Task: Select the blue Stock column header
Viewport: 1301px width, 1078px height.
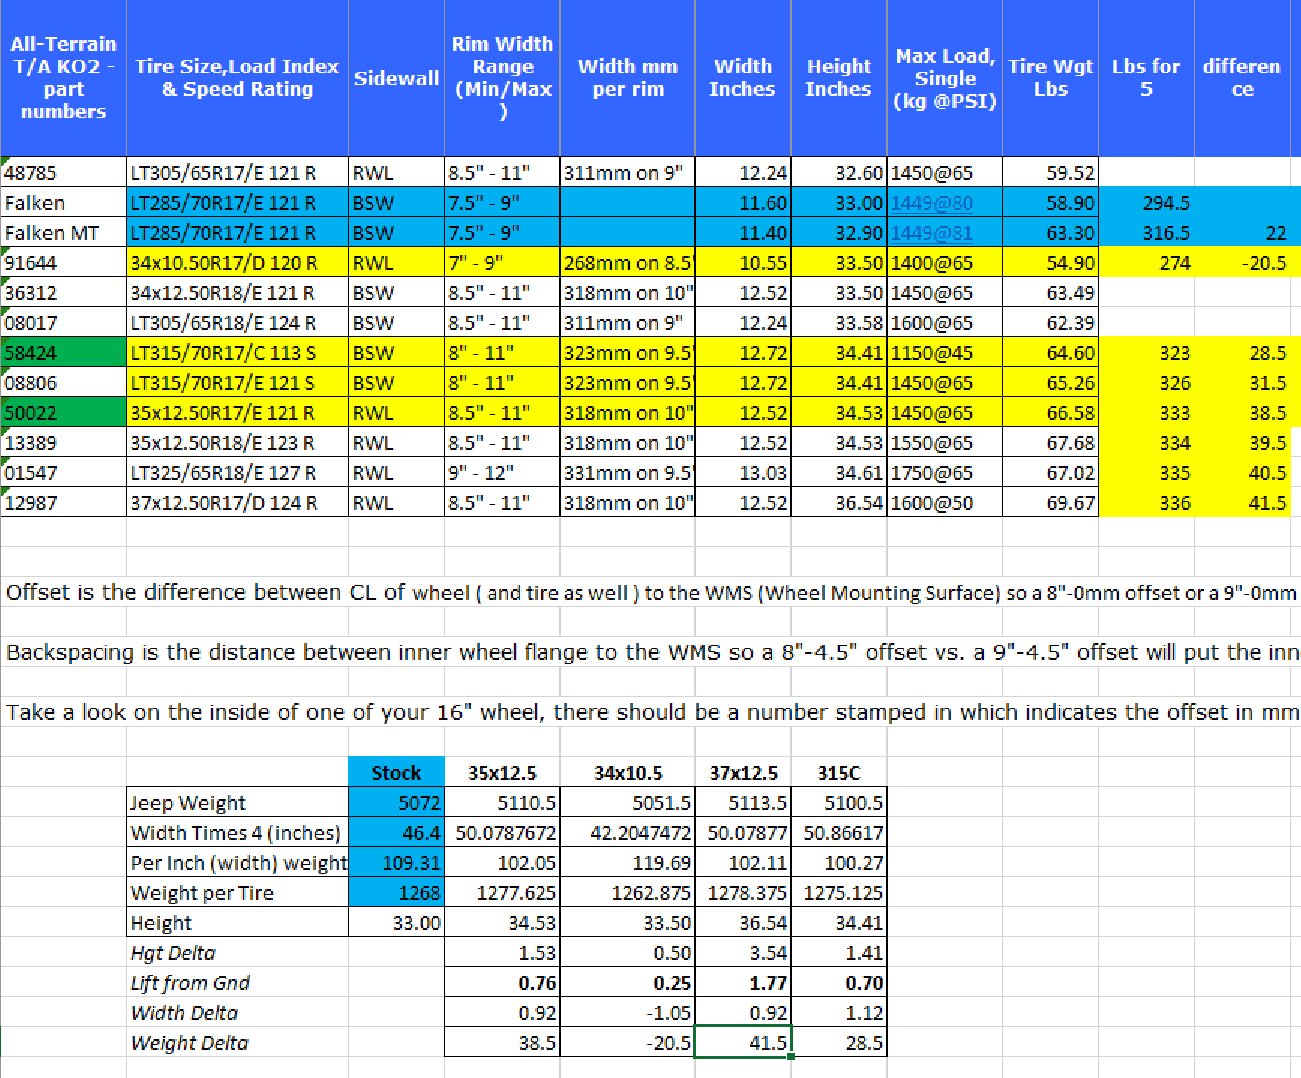Action: [x=396, y=773]
